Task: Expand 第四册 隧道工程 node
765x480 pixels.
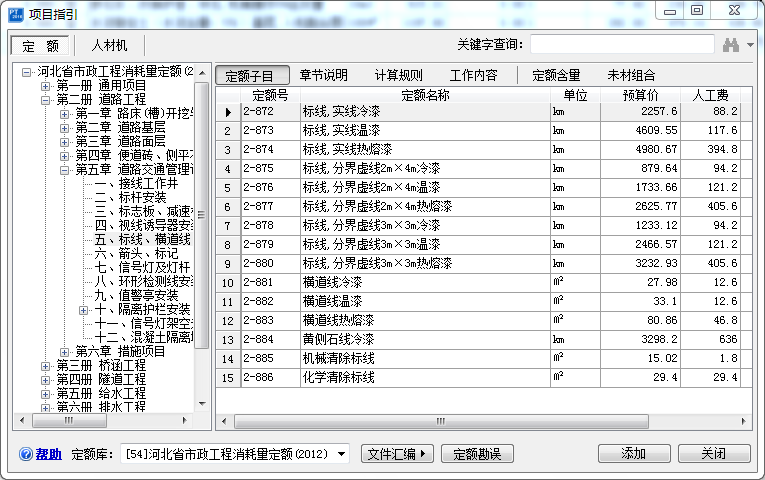Action: (x=45, y=380)
